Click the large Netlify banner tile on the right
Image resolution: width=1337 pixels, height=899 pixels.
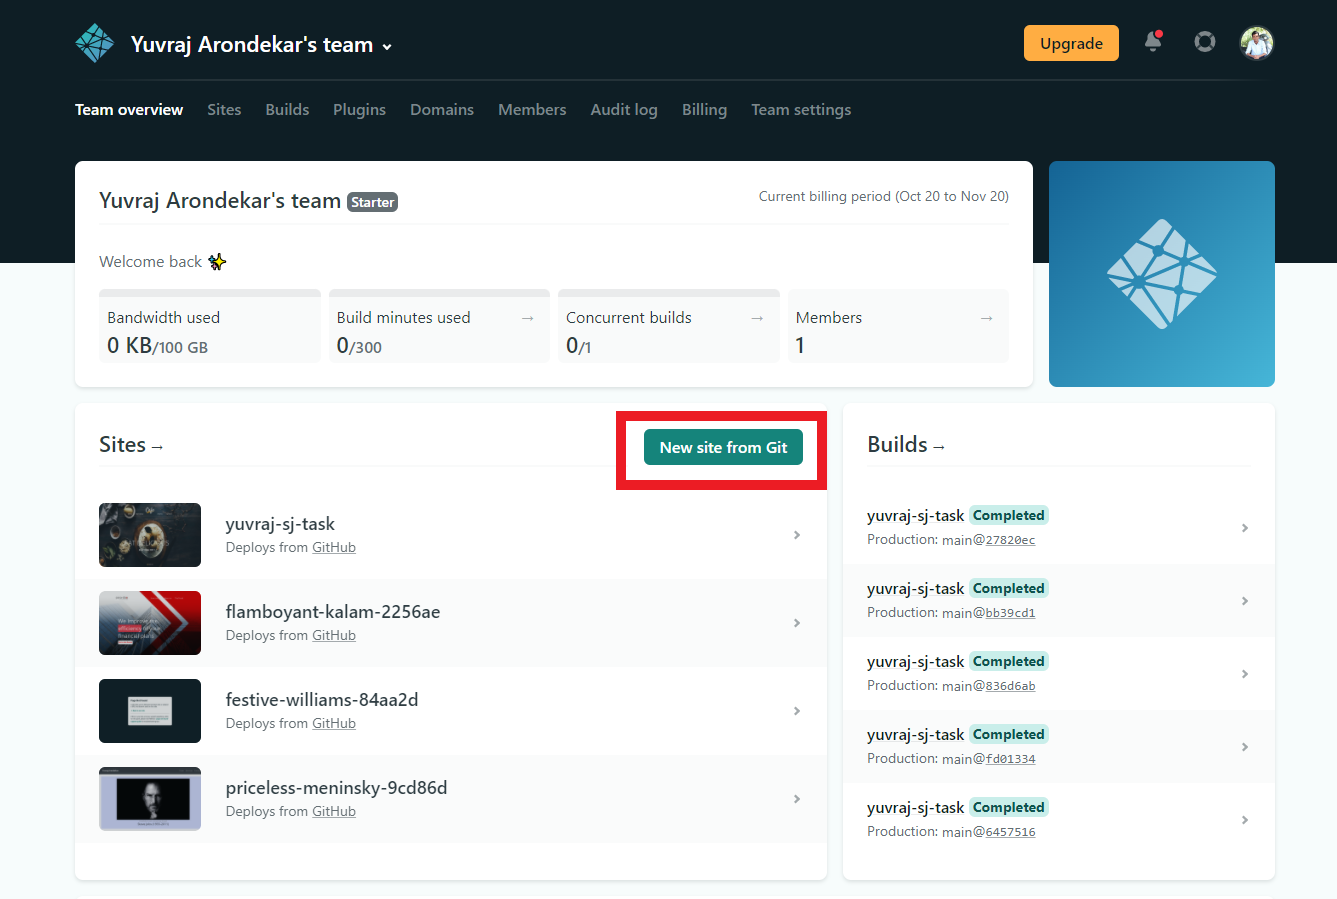point(1161,273)
